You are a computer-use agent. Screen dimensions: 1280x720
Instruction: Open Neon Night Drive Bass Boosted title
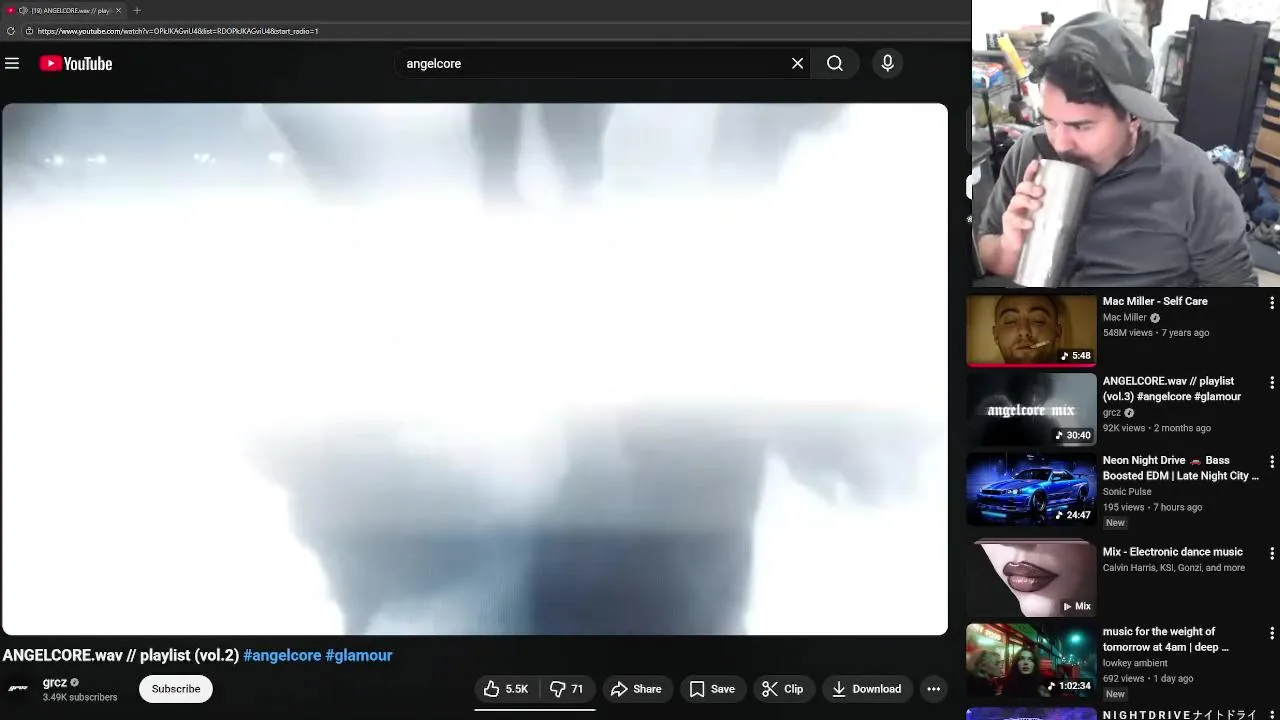point(1181,468)
